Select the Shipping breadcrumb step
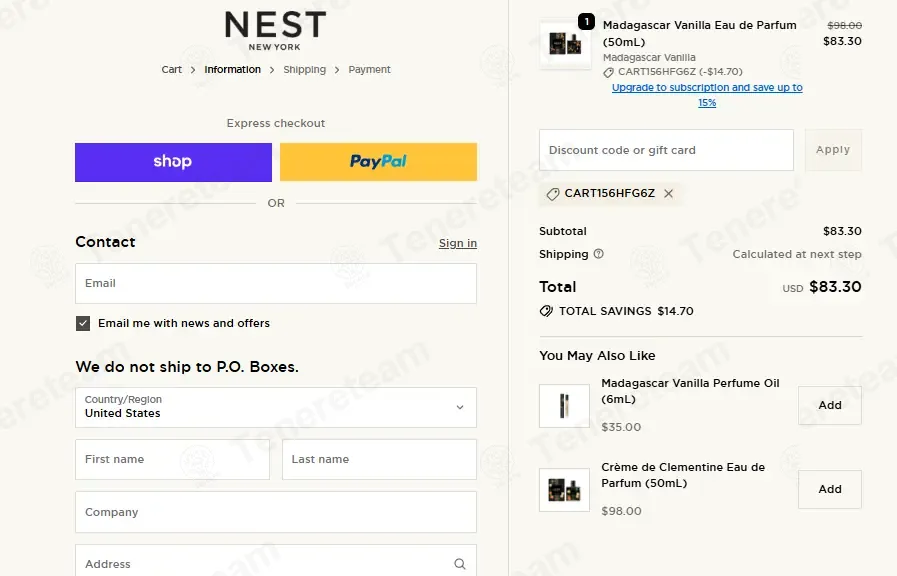This screenshot has height=576, width=897. [x=304, y=70]
